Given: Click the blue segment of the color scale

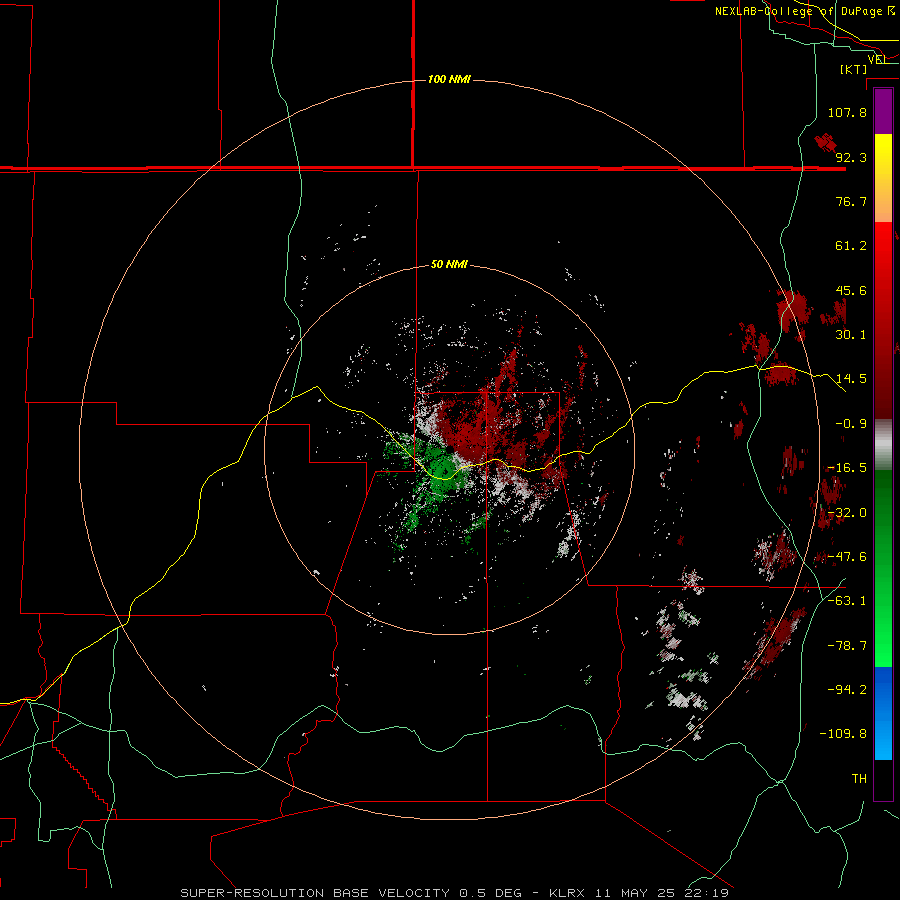Looking at the screenshot, I should pyautogui.click(x=883, y=713).
